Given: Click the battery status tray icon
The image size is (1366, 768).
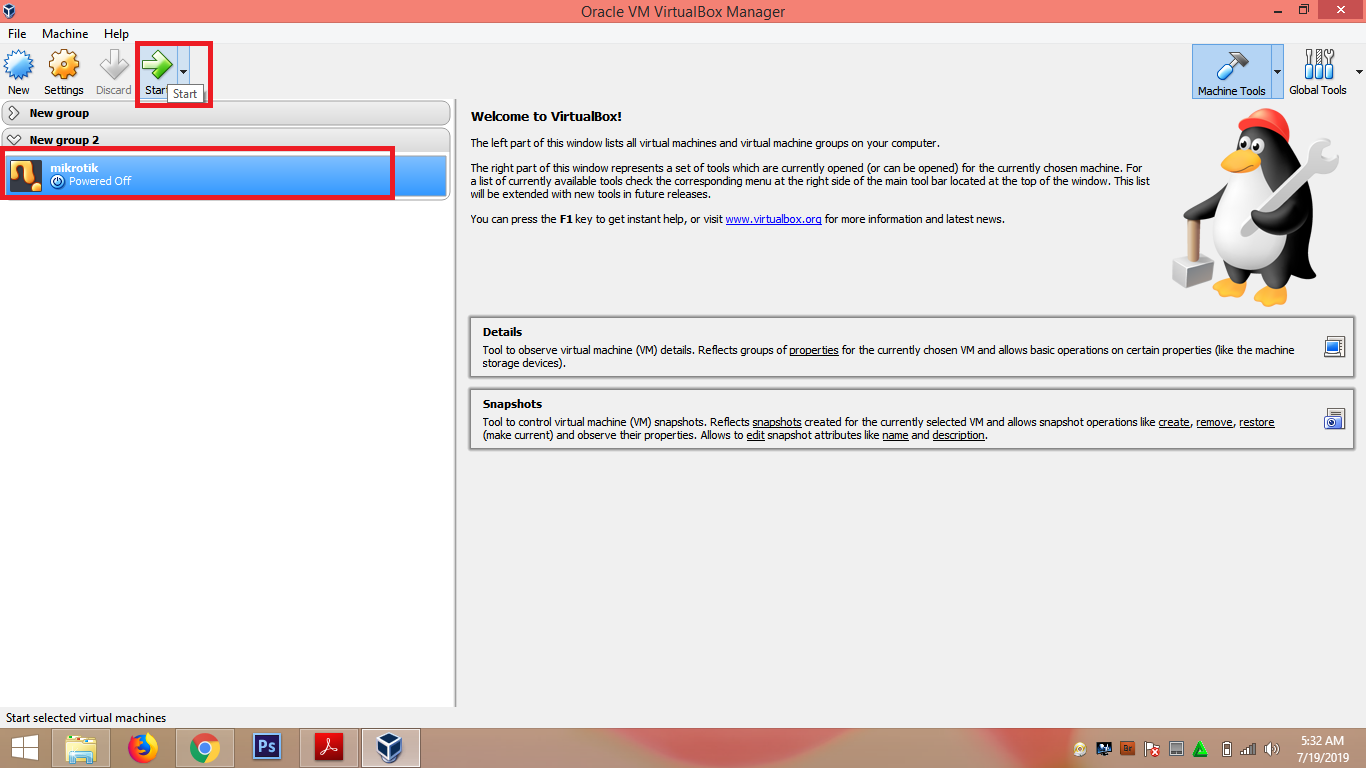Looking at the screenshot, I should tap(1227, 748).
